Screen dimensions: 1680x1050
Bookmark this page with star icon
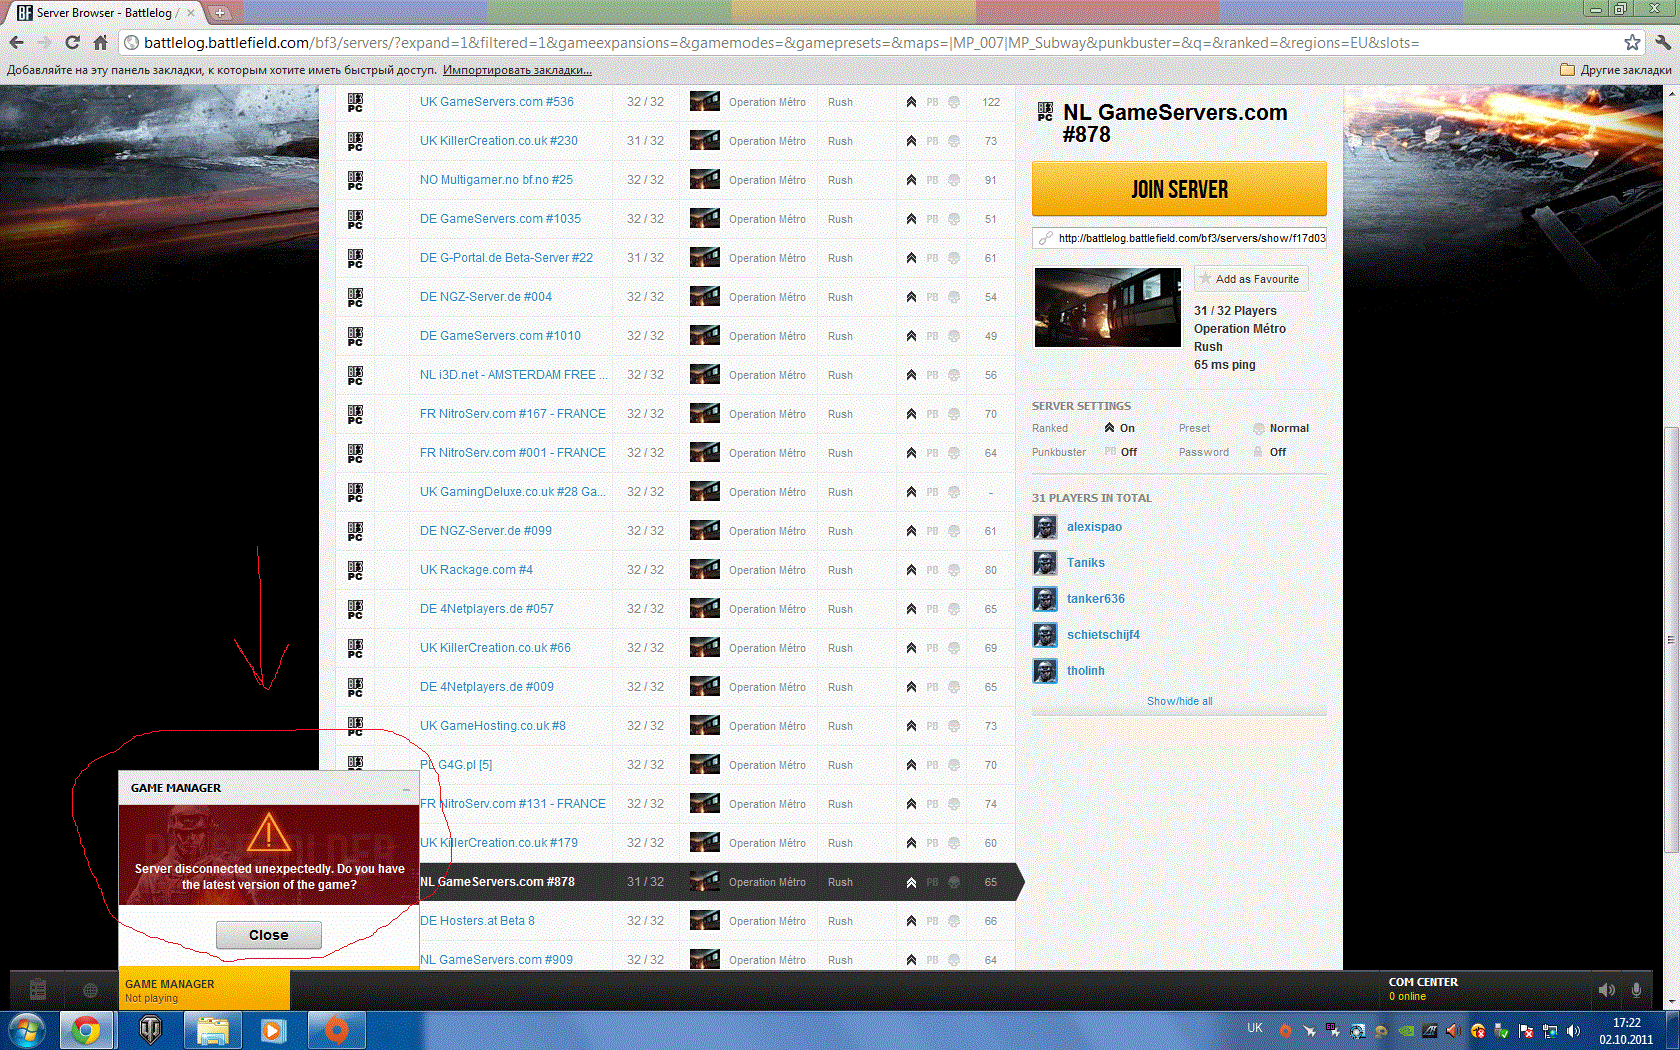pyautogui.click(x=1632, y=43)
